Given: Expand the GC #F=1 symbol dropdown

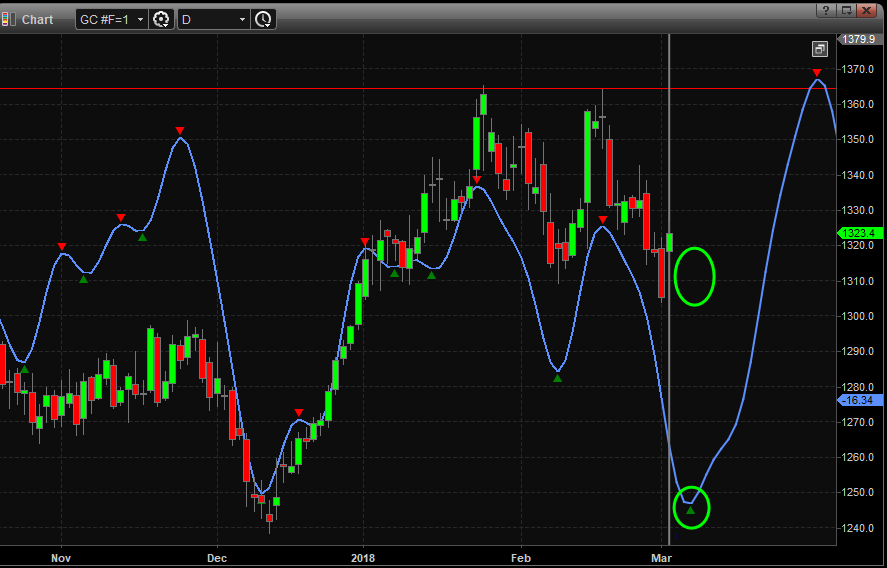Looking at the screenshot, I should coord(139,19).
